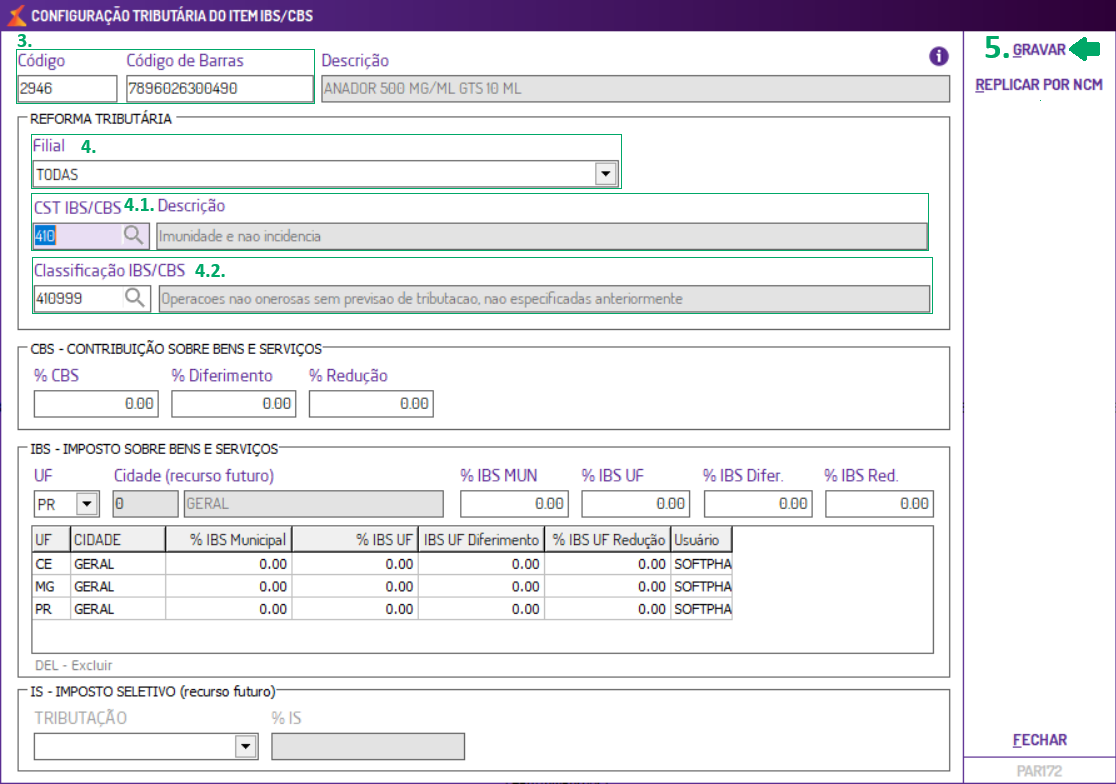Click the GRAVAR button to save
The height and width of the screenshot is (784, 1116).
[x=1039, y=50]
